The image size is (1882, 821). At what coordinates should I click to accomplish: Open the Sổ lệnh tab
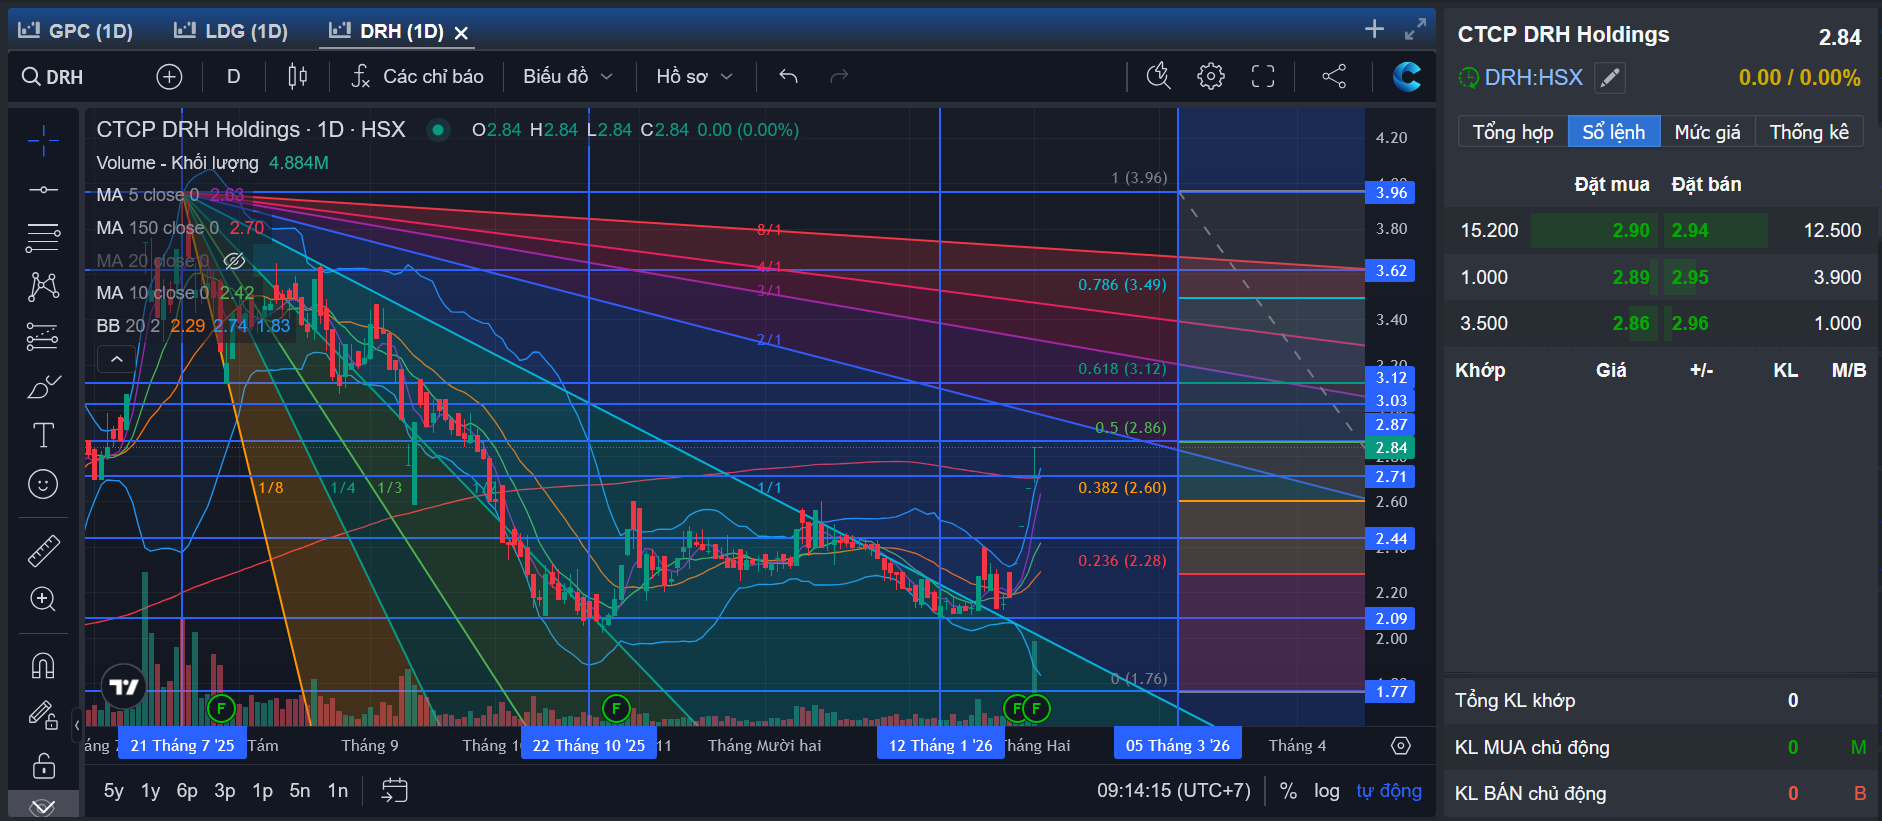click(x=1614, y=132)
